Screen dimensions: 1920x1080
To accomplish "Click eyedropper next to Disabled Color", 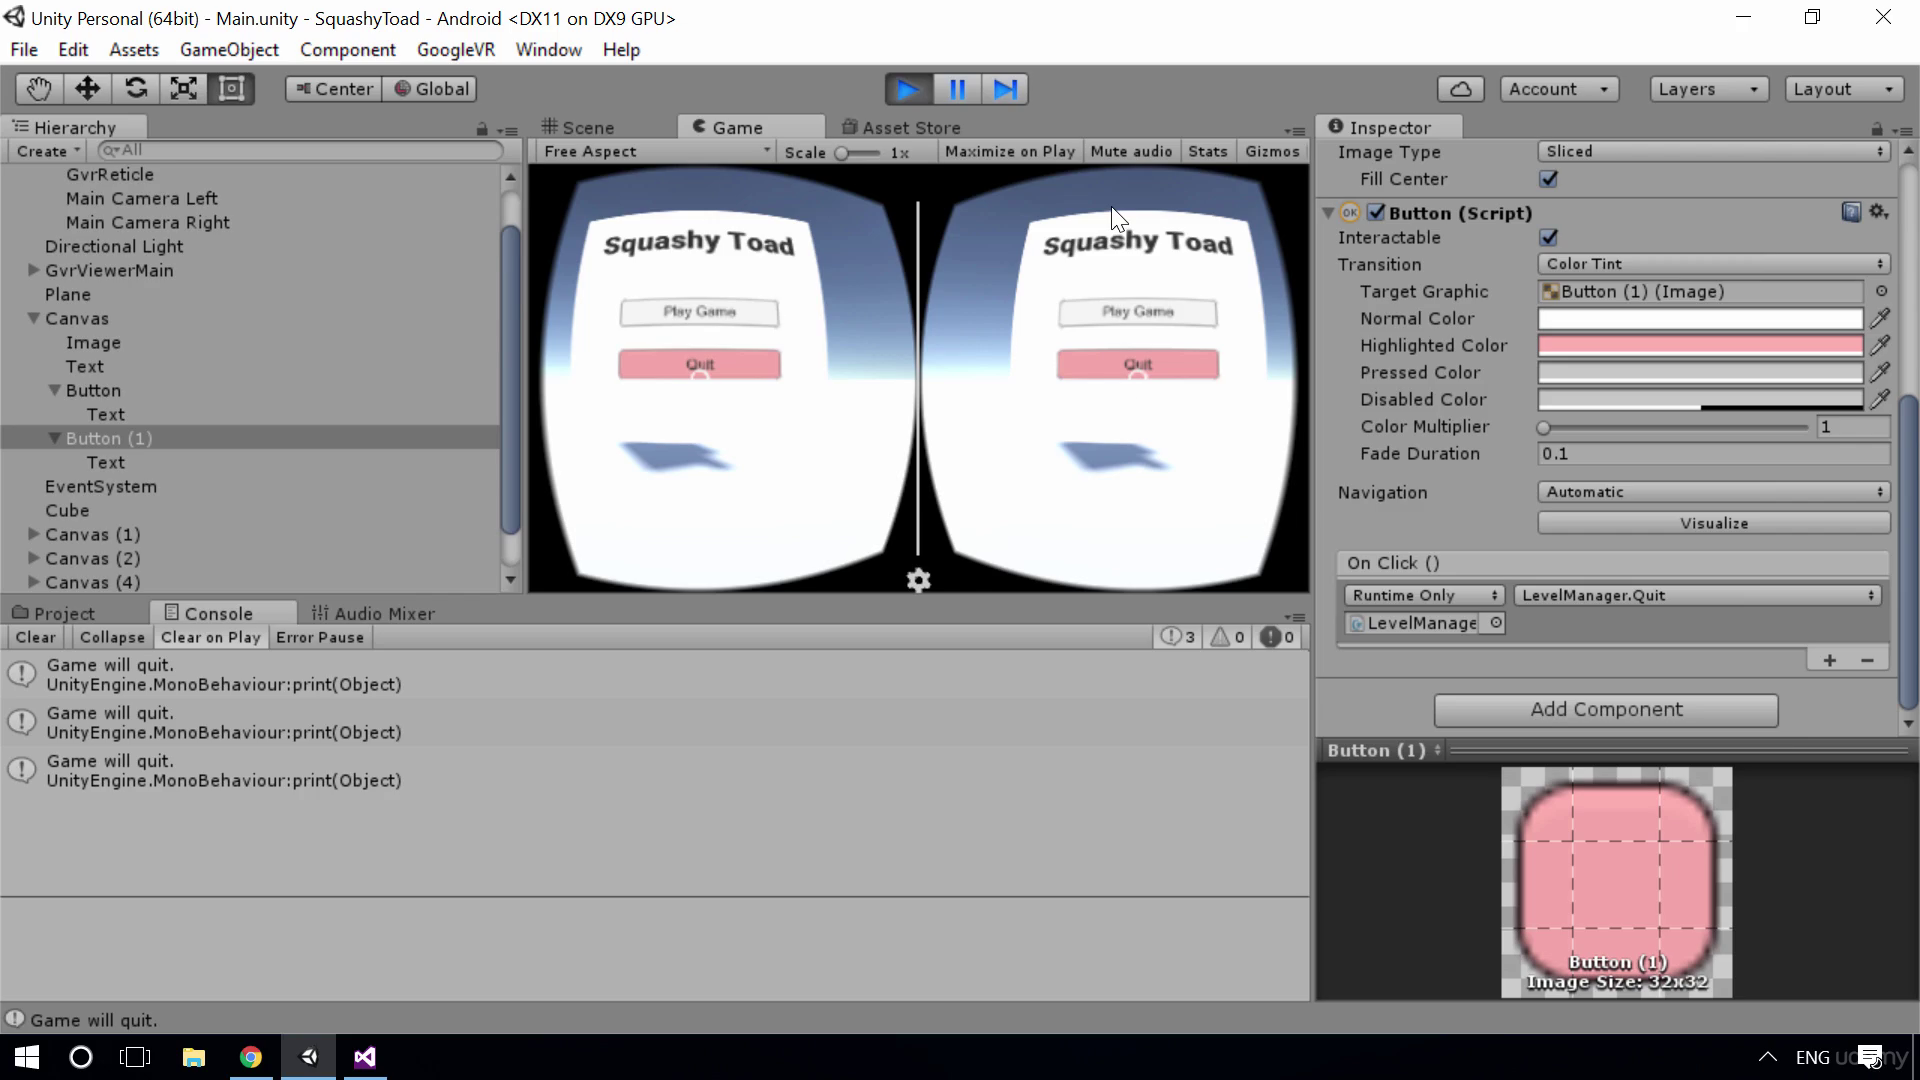I will coord(1880,399).
